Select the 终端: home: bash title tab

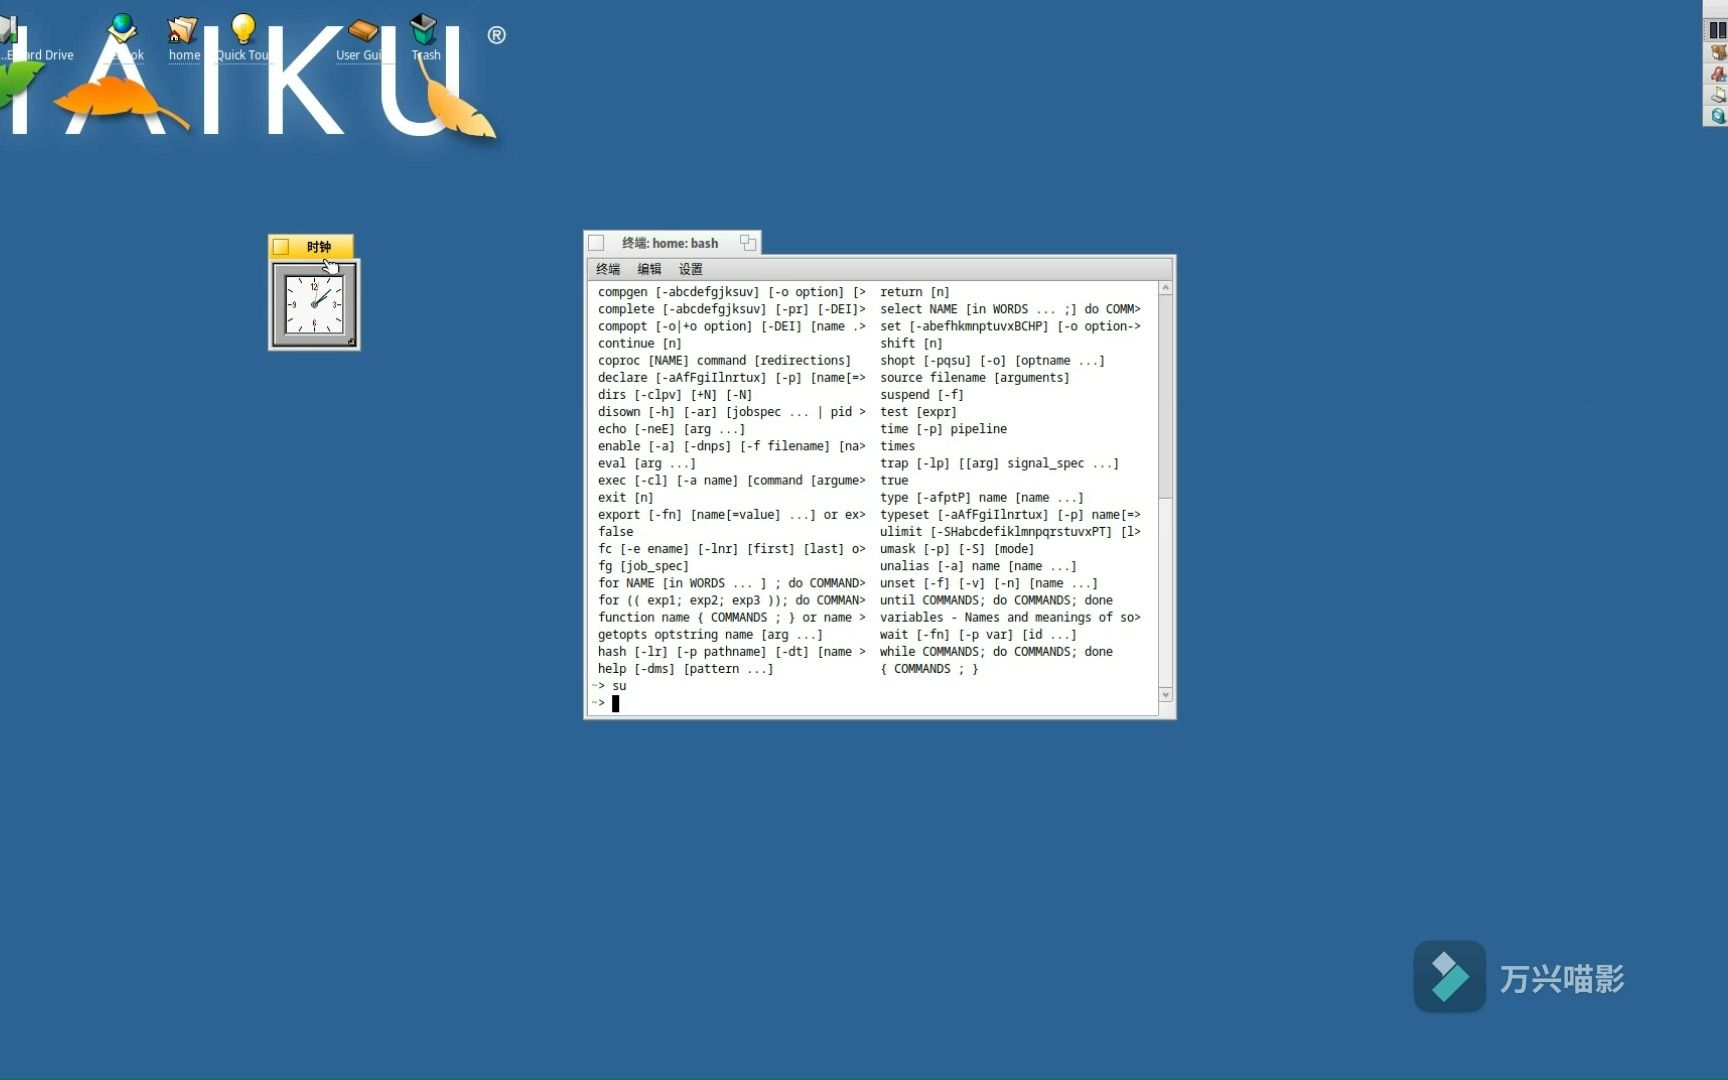[670, 243]
